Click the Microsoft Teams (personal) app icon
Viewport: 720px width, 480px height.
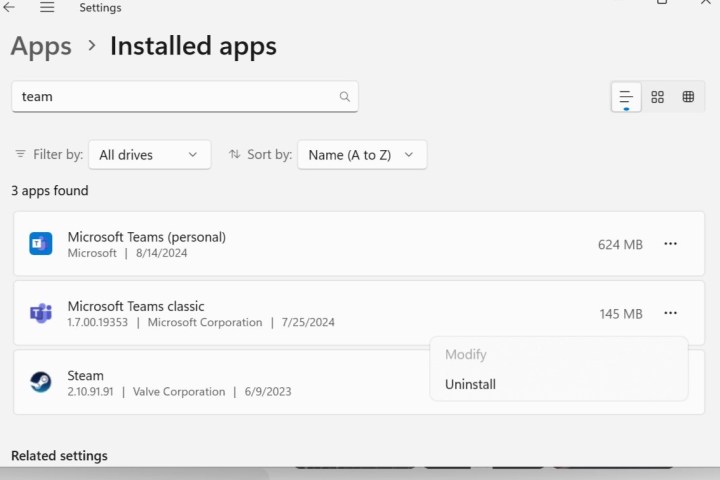41,244
